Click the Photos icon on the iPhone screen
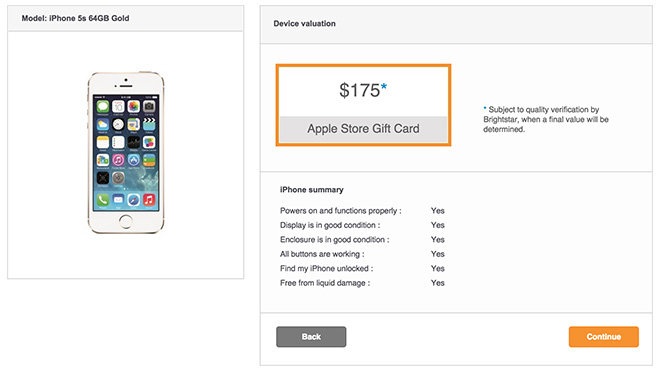The image size is (660, 371). tap(133, 107)
